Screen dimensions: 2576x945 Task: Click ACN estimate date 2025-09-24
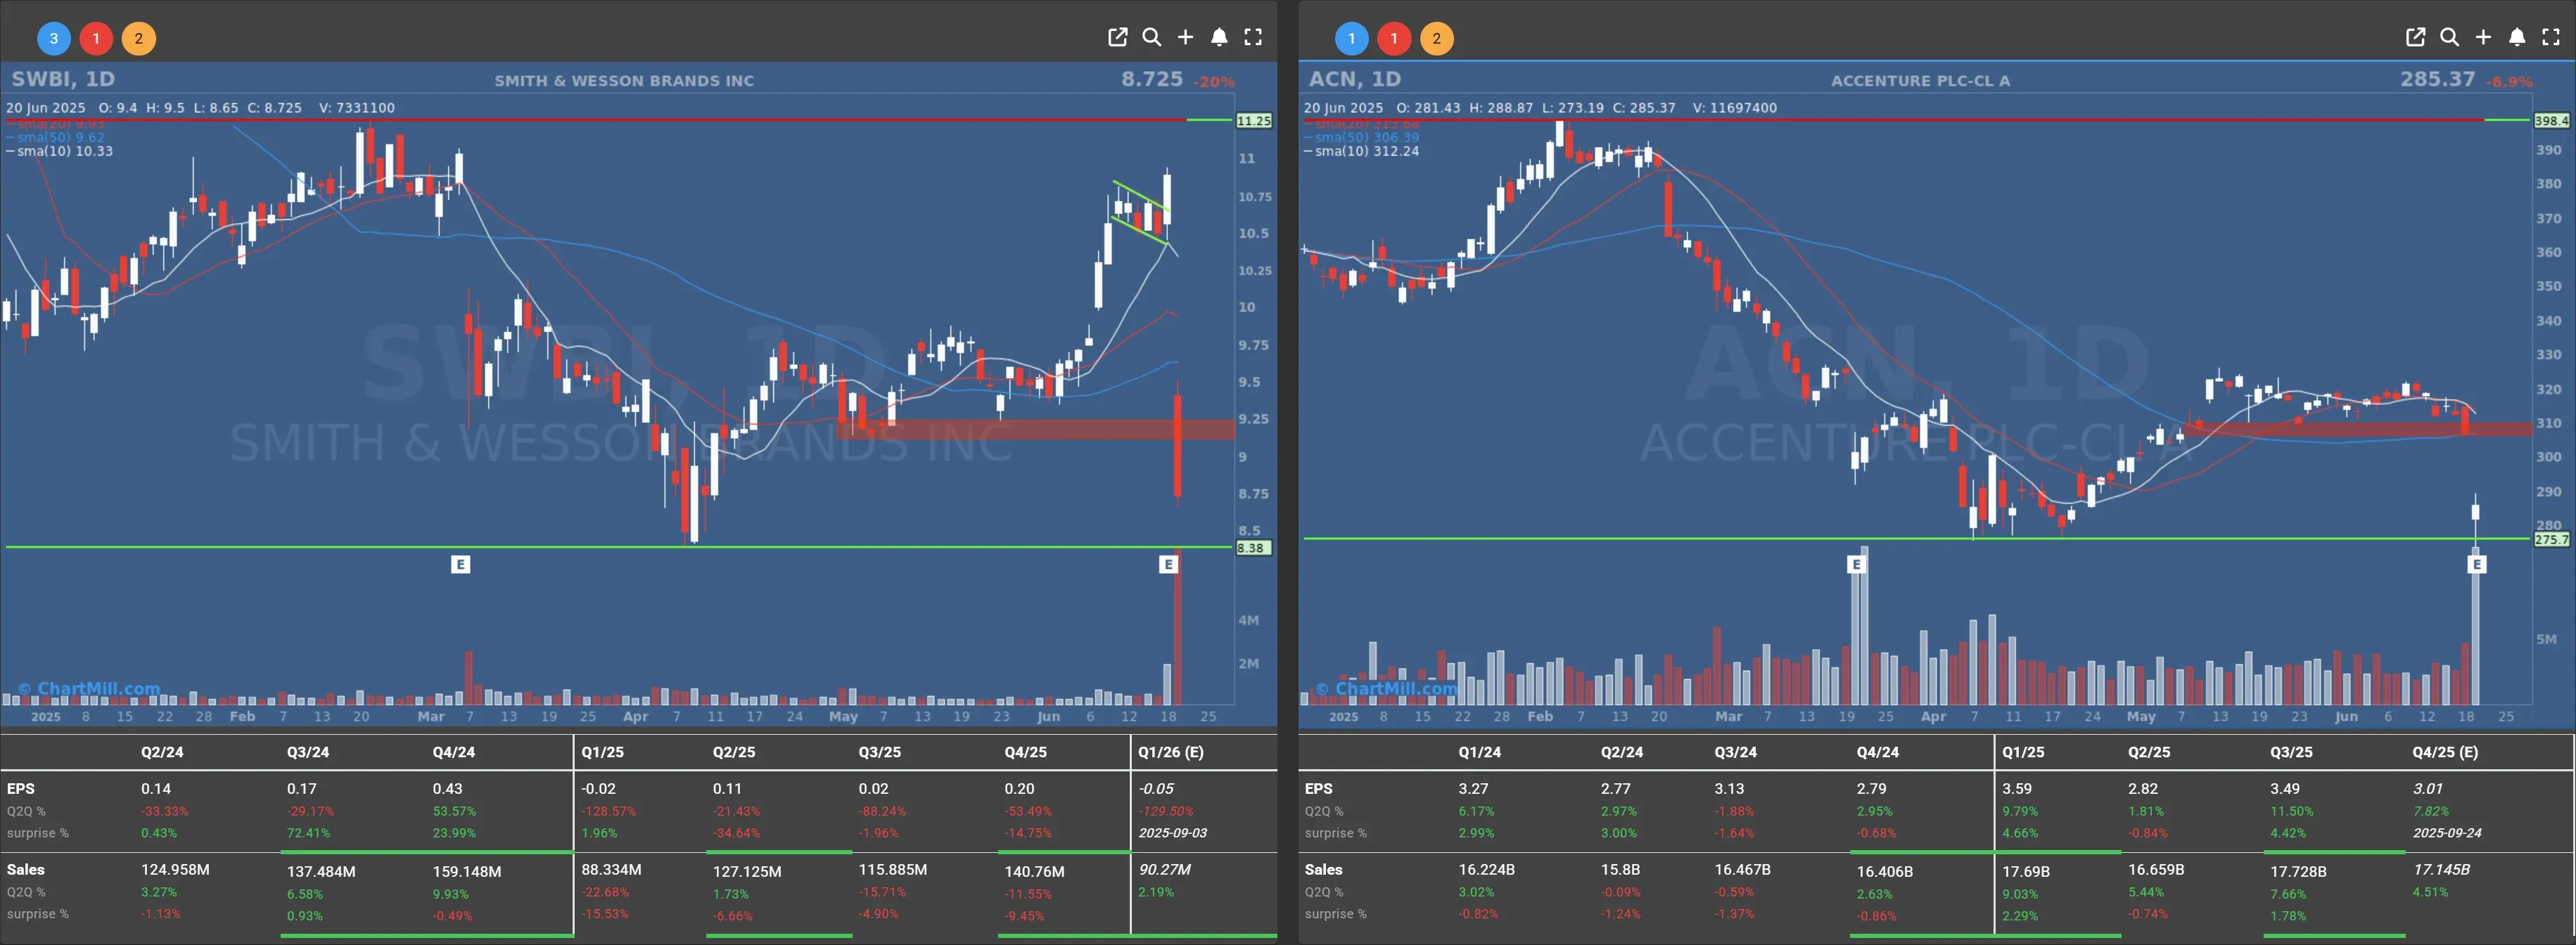(x=2447, y=833)
